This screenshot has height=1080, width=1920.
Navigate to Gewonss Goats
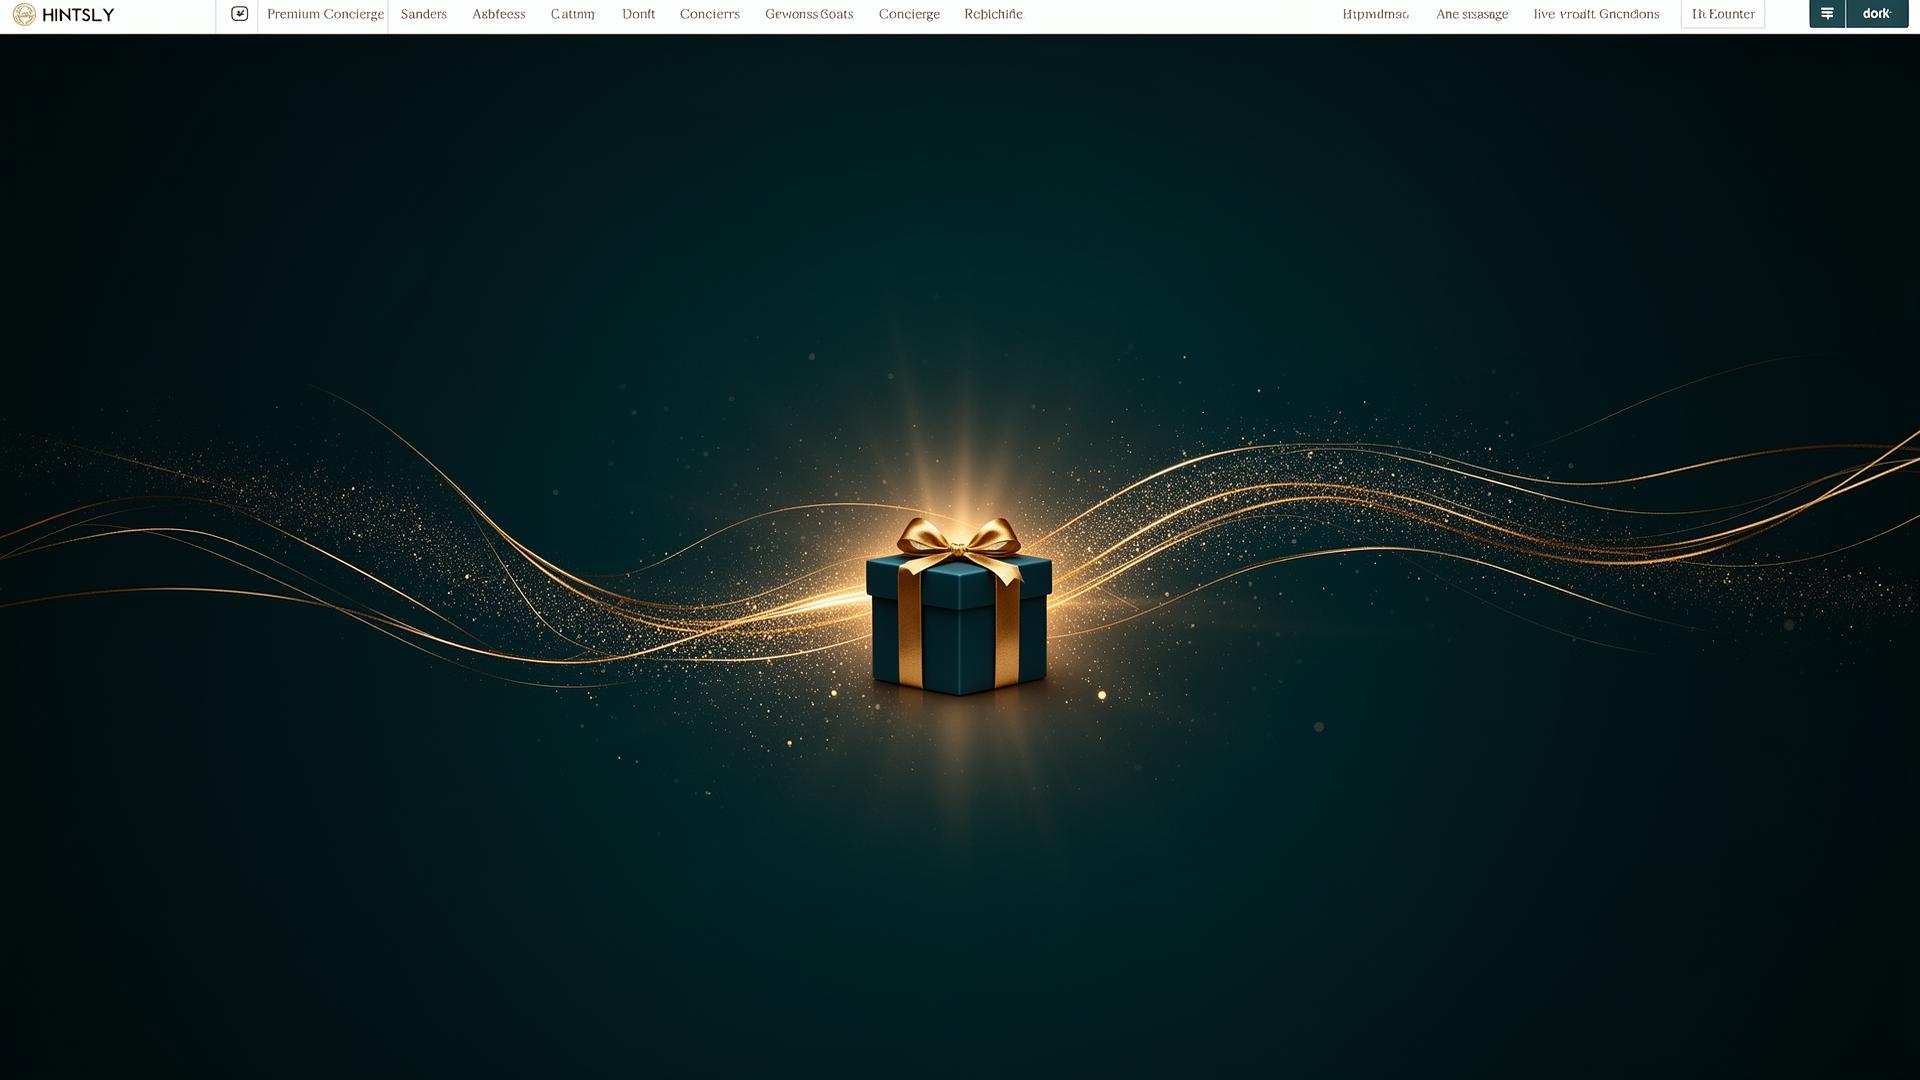point(809,14)
